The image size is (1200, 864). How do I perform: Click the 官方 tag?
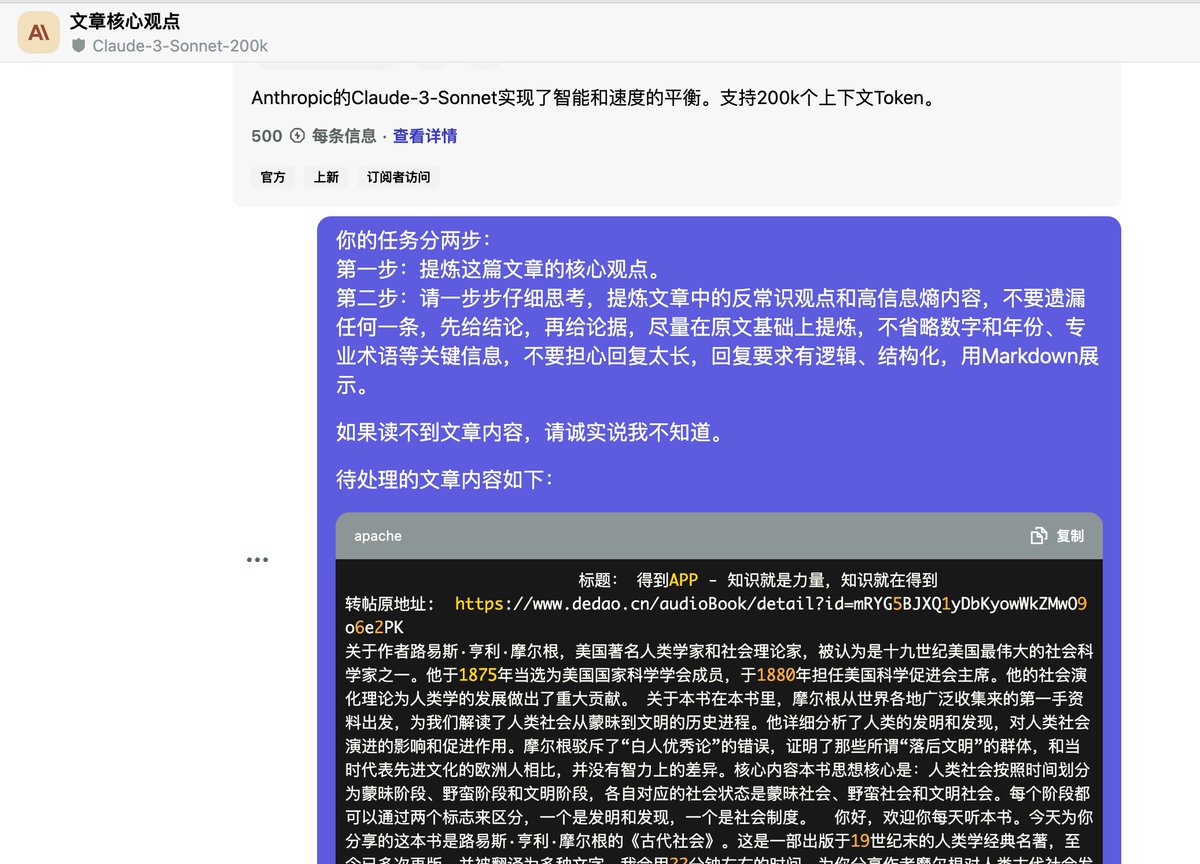(273, 177)
